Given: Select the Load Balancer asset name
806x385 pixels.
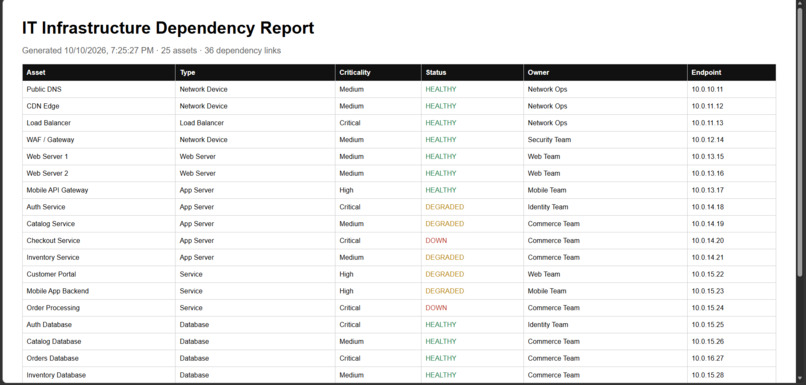Looking at the screenshot, I should point(49,123).
